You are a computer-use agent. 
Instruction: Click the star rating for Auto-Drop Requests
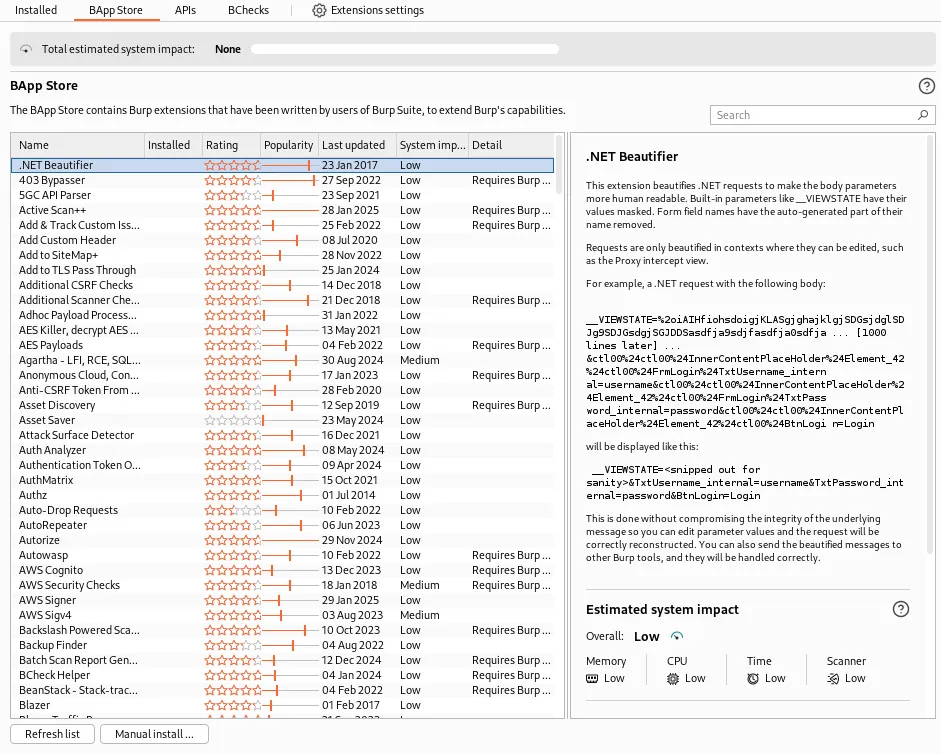(233, 510)
